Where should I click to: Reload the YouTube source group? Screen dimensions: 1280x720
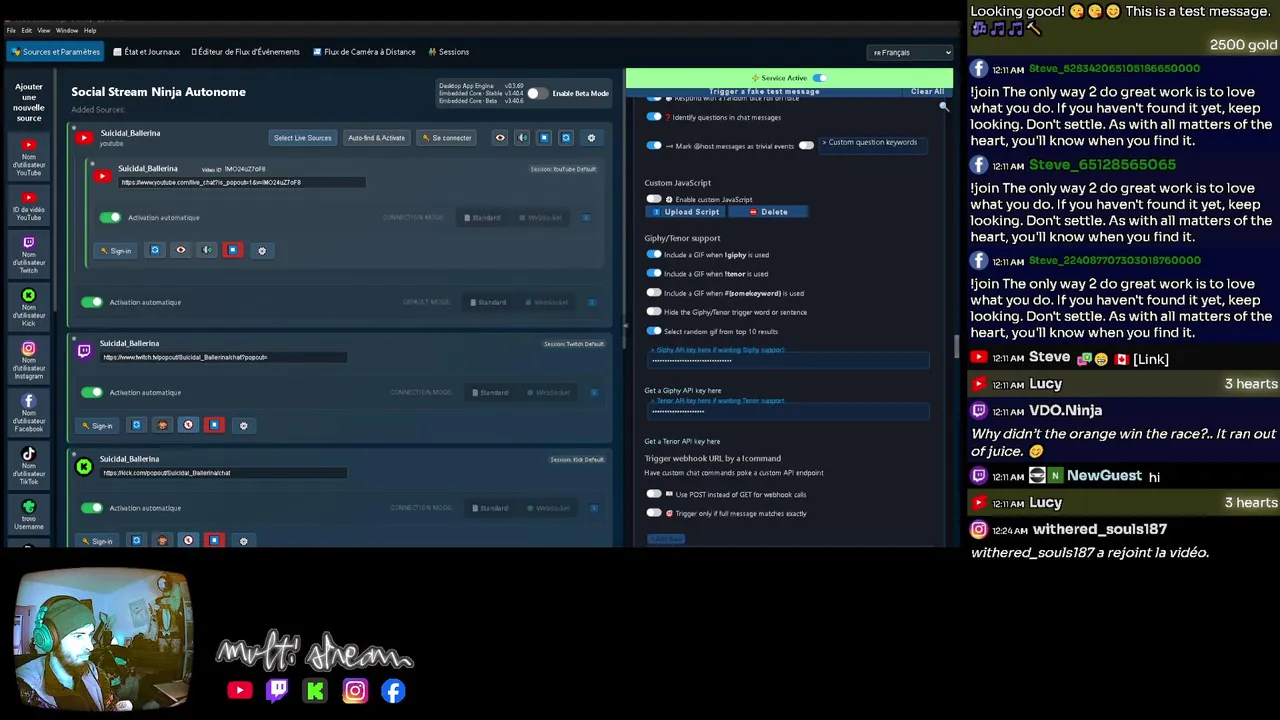tap(566, 138)
